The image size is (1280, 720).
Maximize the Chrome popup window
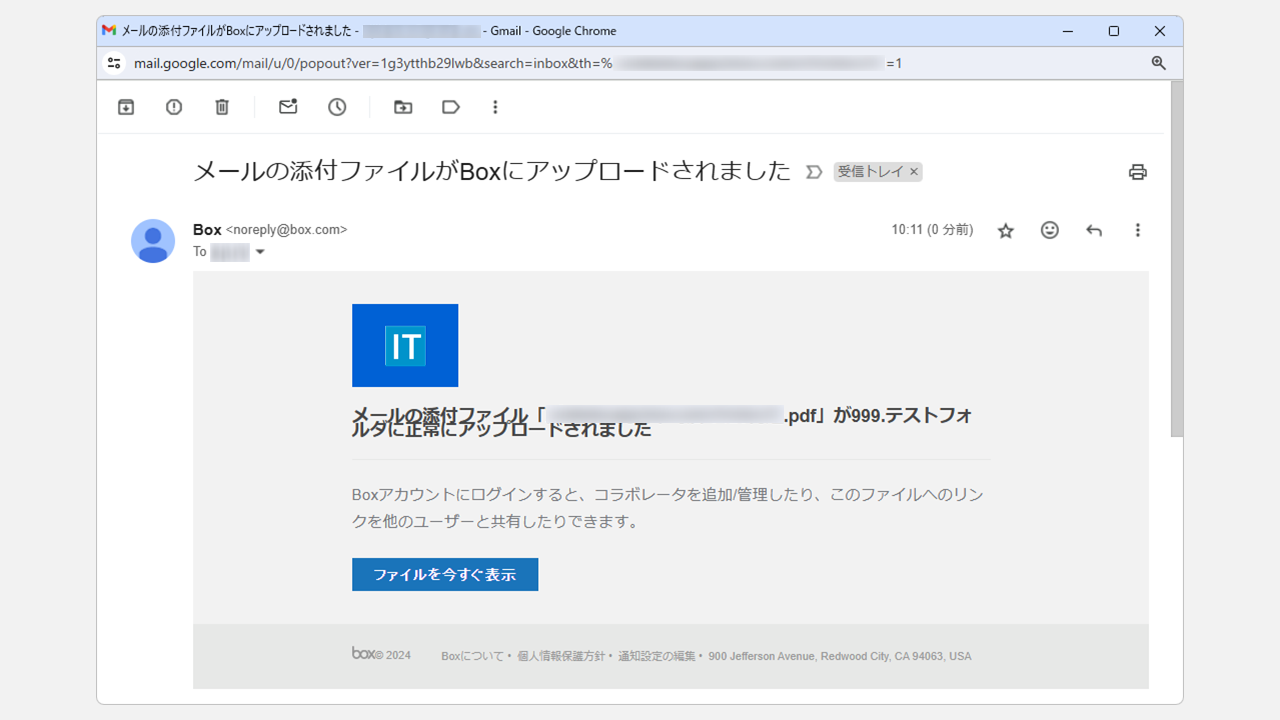point(1113,31)
